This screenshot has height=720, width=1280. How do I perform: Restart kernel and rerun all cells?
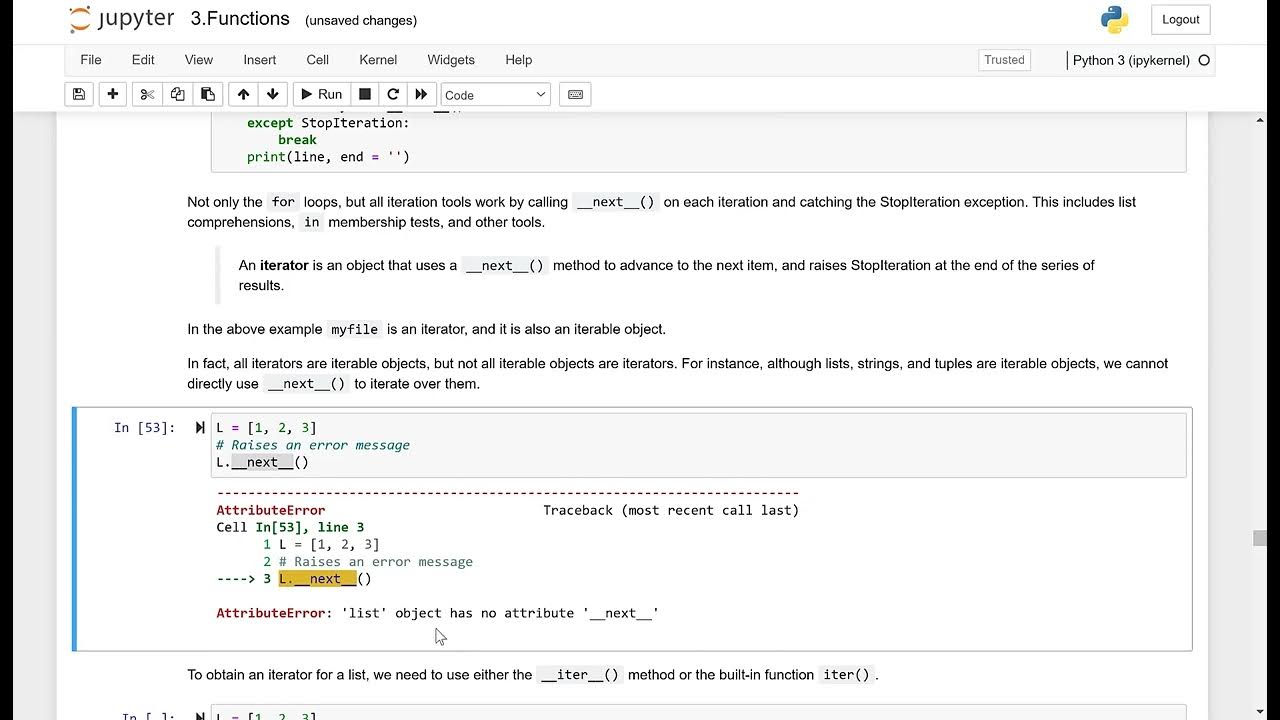[421, 94]
